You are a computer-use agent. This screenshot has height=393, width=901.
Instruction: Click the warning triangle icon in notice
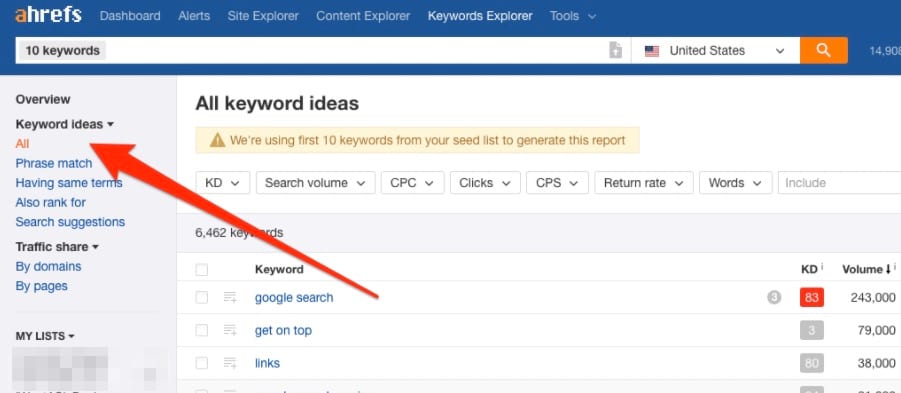click(x=217, y=140)
